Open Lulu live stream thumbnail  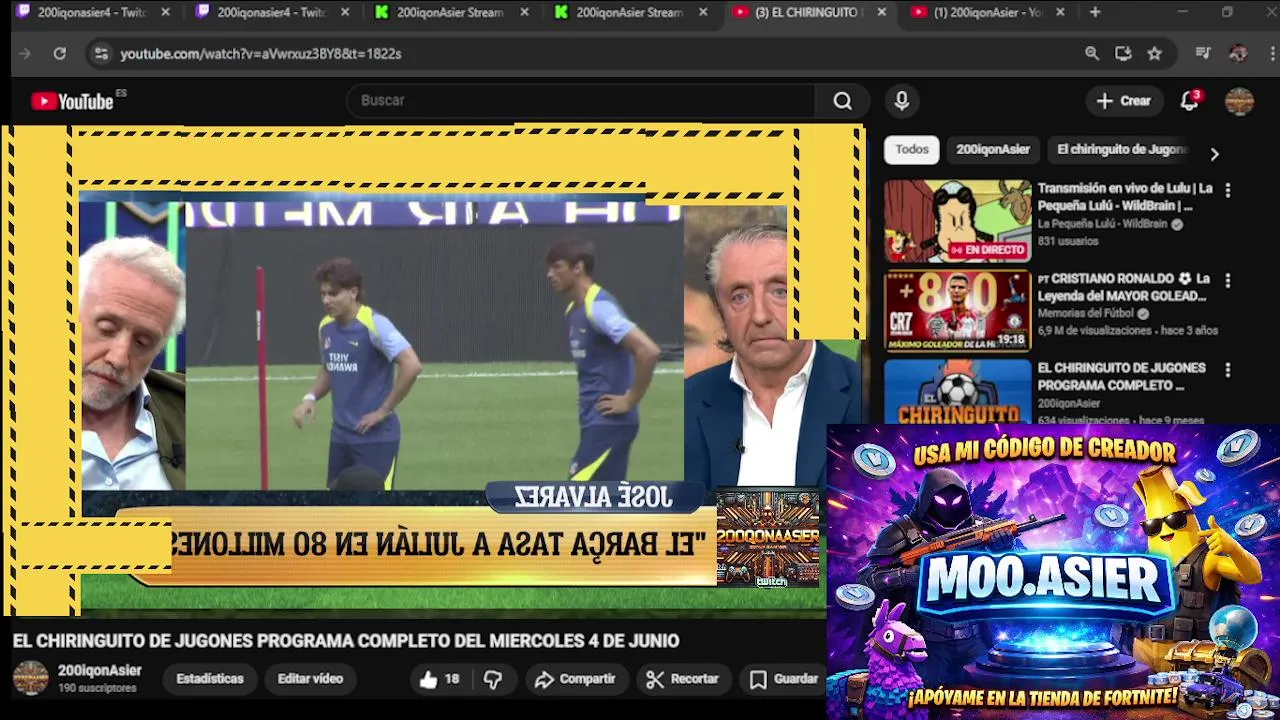pyautogui.click(x=957, y=221)
